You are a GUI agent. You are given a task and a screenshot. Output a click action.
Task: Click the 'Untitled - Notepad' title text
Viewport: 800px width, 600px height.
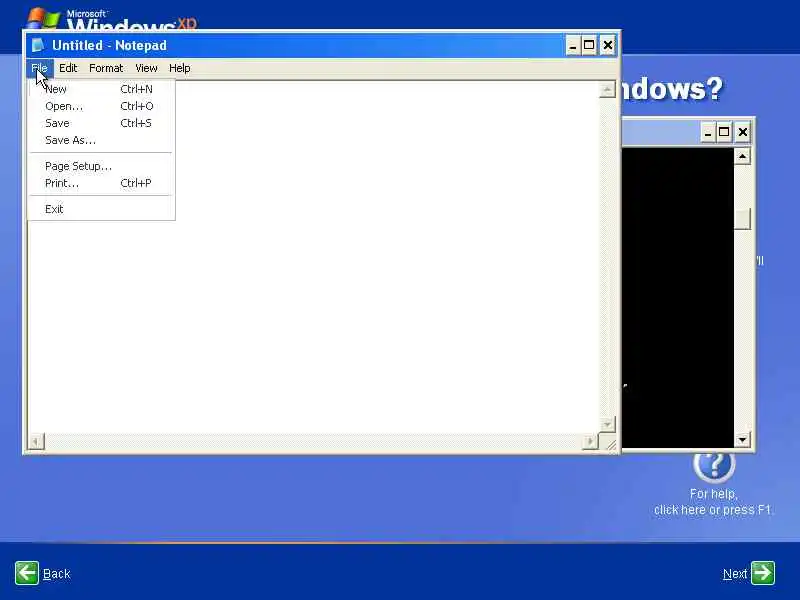[x=109, y=45]
